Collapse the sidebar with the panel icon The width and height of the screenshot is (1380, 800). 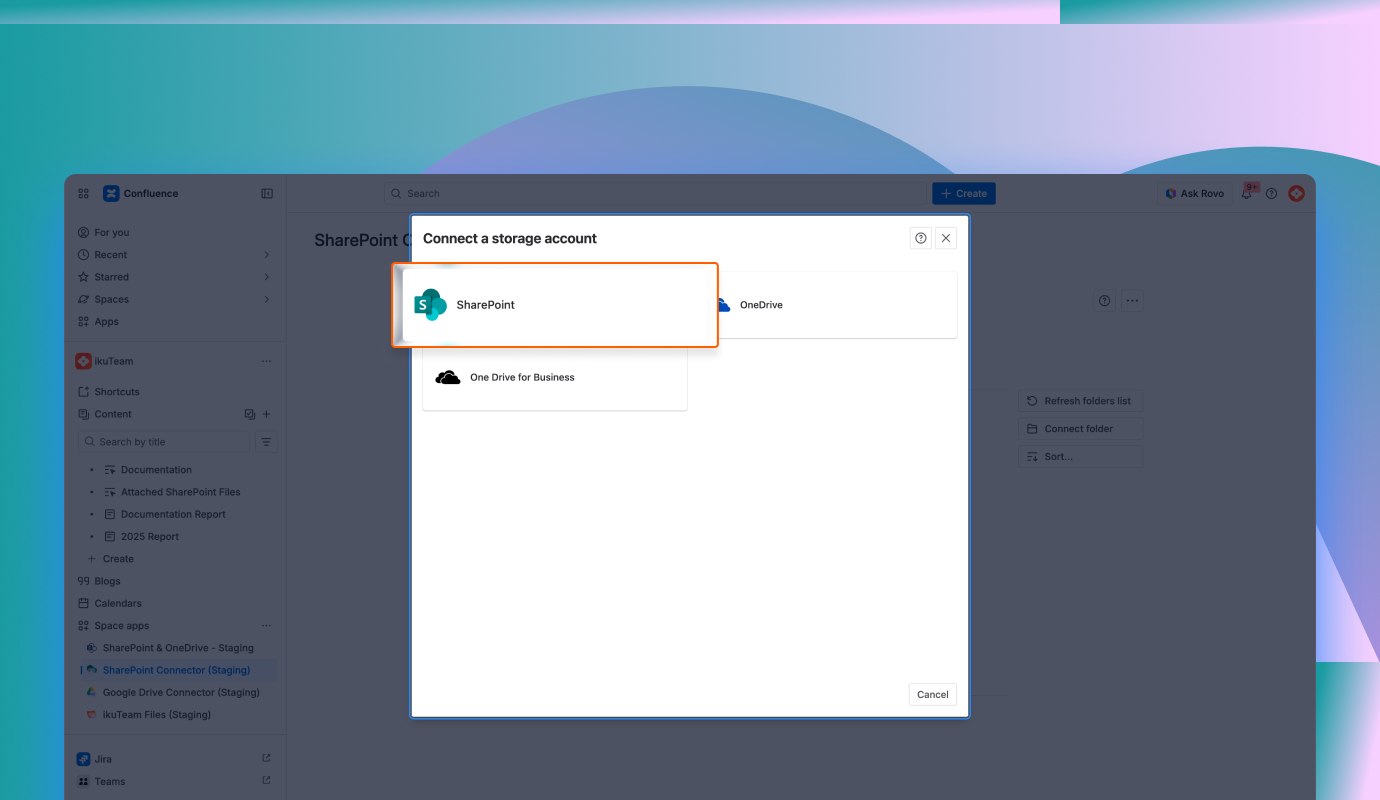267,194
